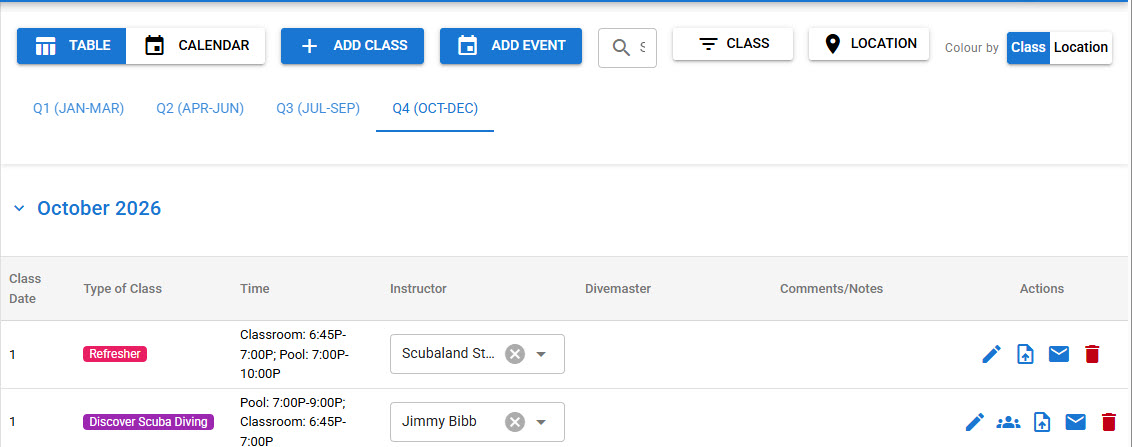Click the Comments/Notes column header
The width and height of the screenshot is (1132, 447).
831,289
